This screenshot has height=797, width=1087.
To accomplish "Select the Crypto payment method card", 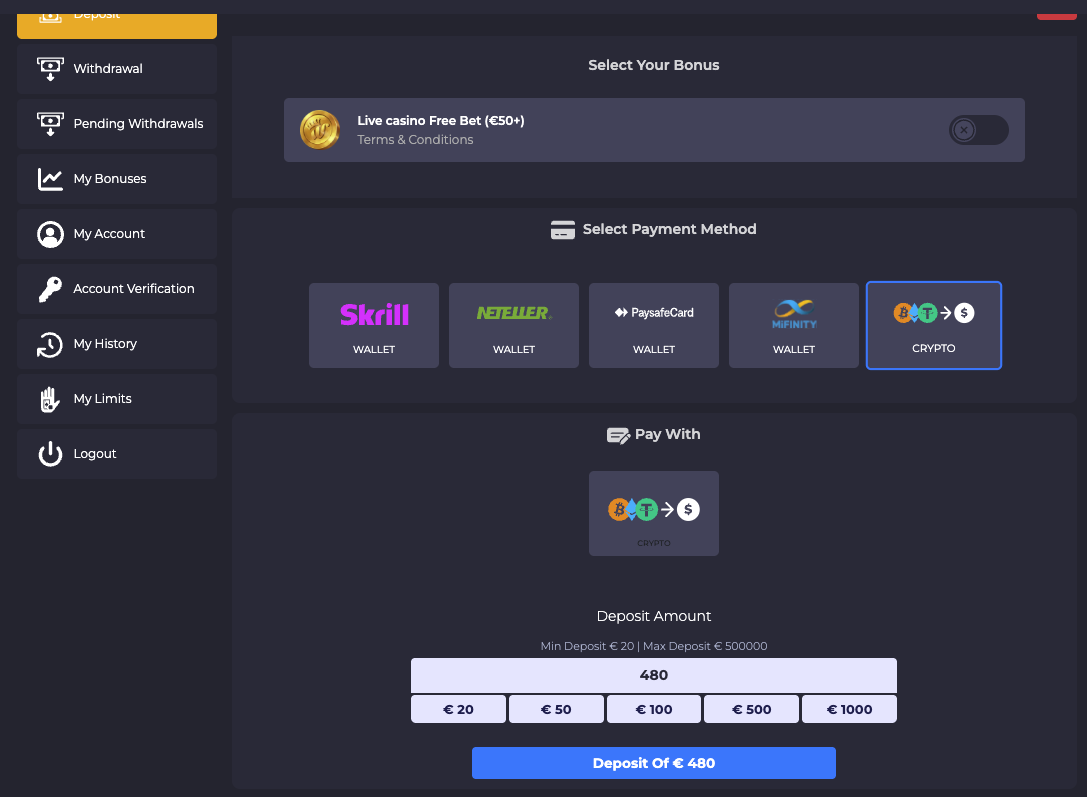I will pyautogui.click(x=934, y=325).
